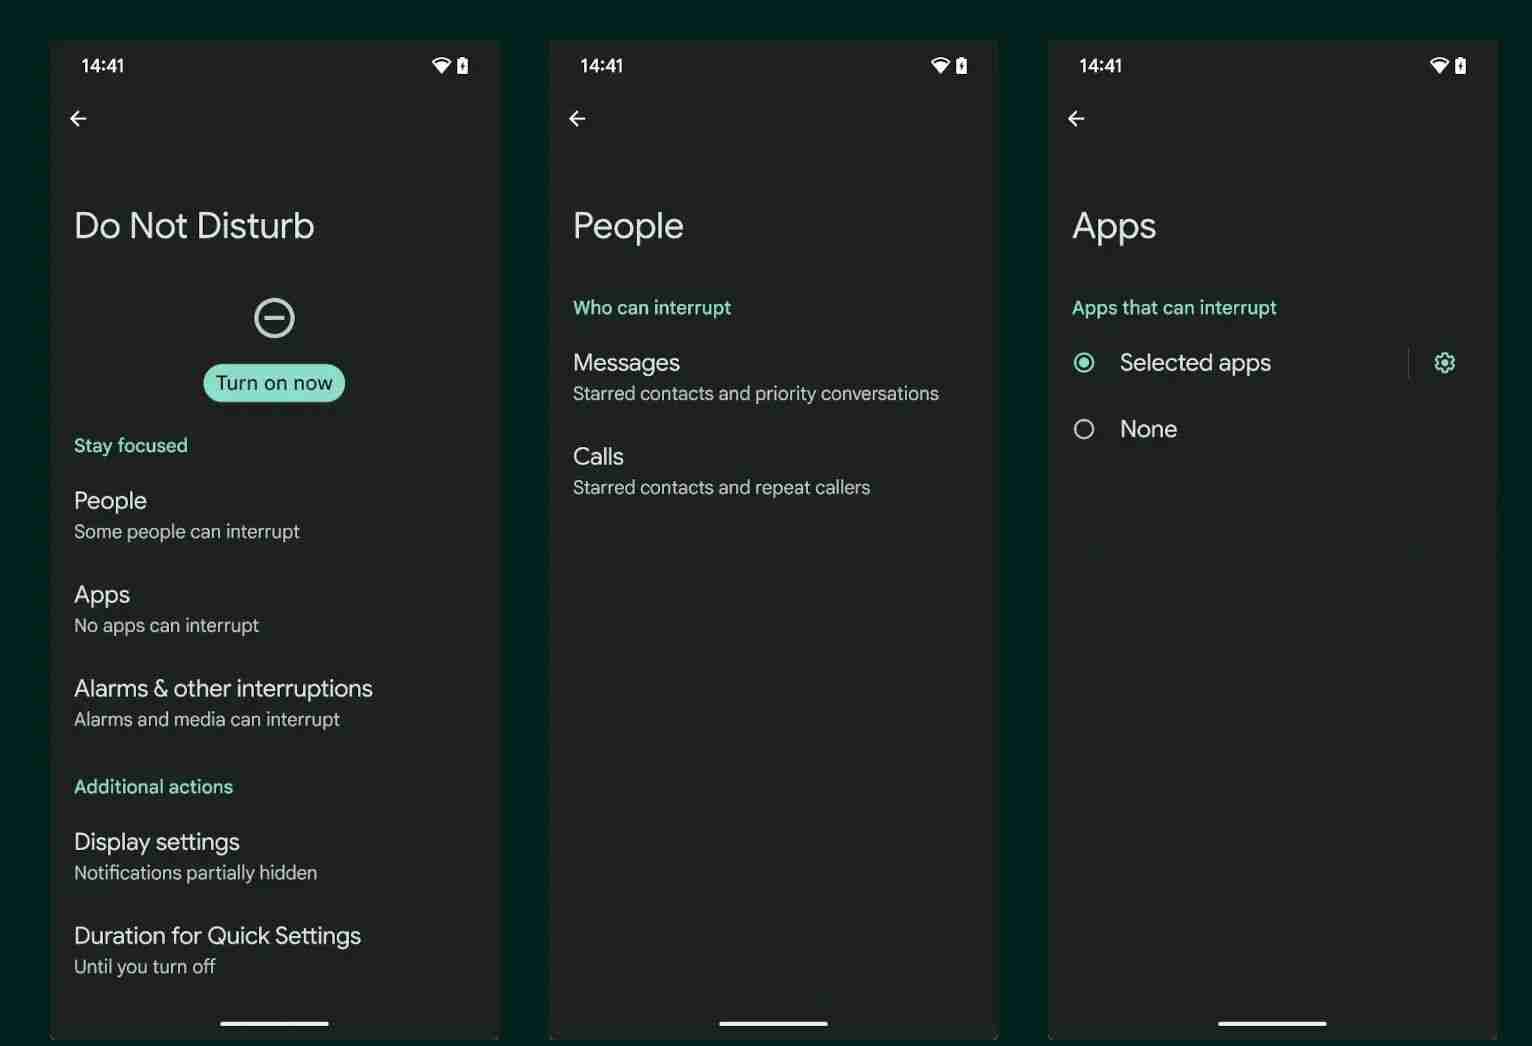Tap back arrow on the Apps screen
The image size is (1532, 1046).
[x=1076, y=119]
